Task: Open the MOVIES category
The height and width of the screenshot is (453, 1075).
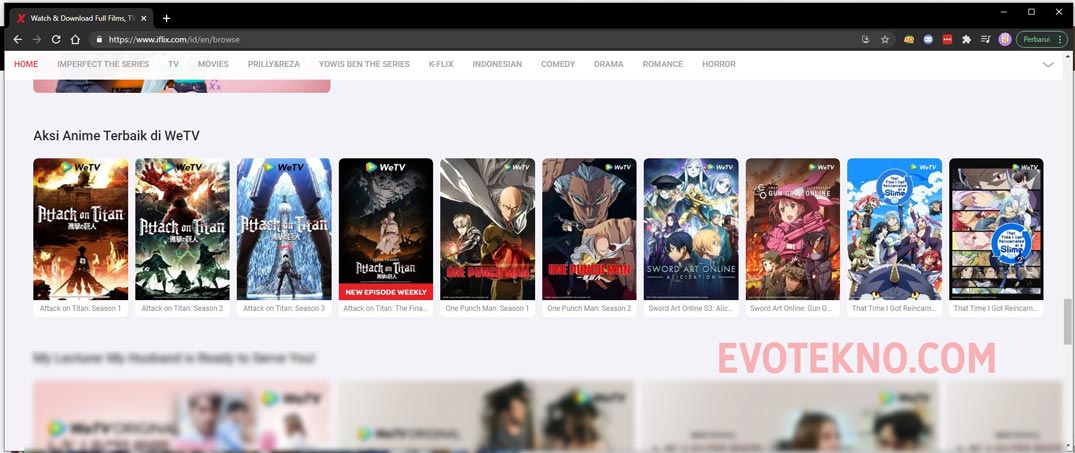Action: [x=213, y=64]
